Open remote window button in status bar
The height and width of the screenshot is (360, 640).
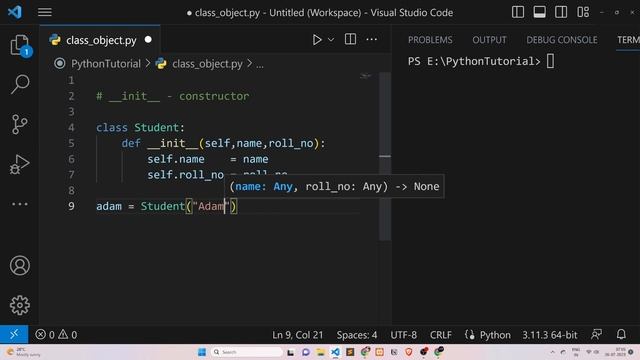coord(14,335)
